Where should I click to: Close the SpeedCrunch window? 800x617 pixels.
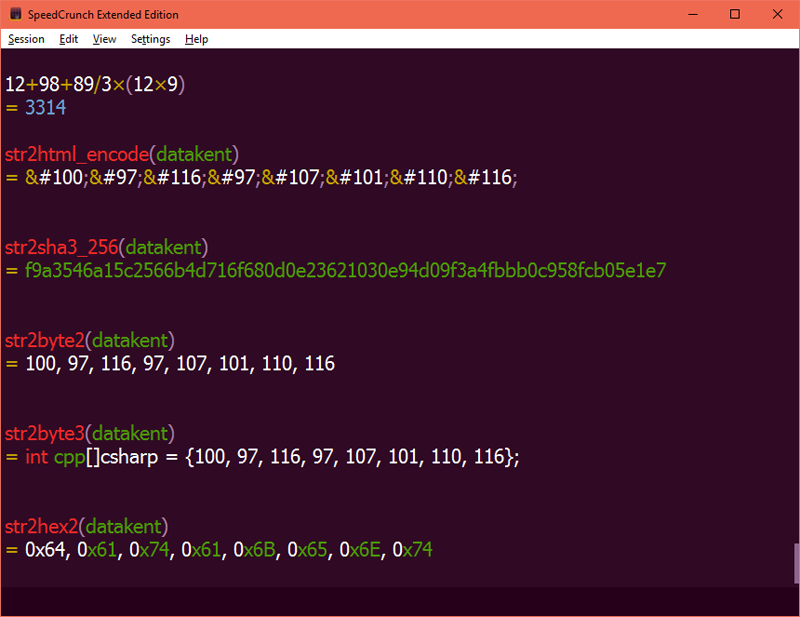tap(777, 14)
